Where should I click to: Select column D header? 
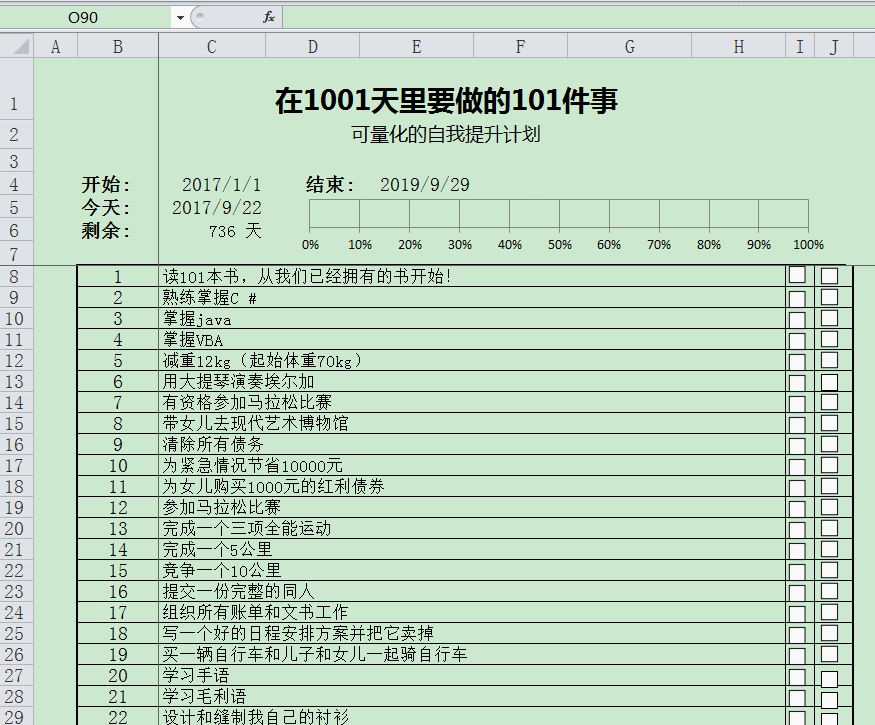tap(312, 46)
